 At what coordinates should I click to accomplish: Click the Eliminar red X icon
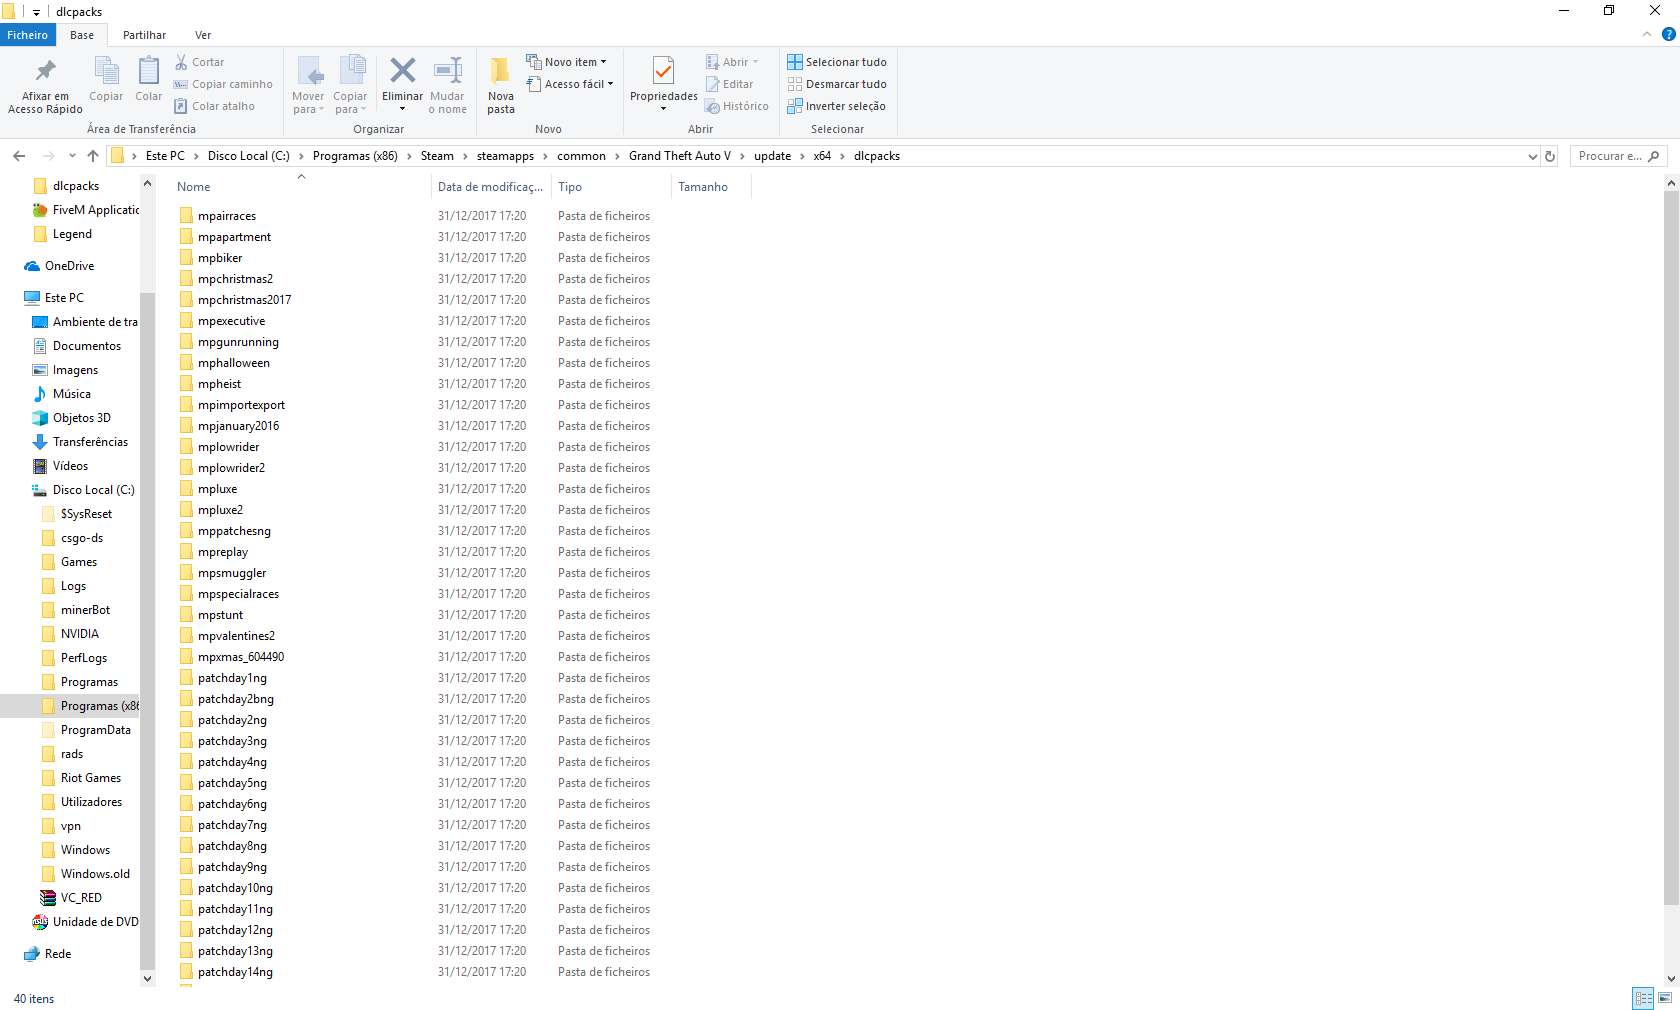[403, 70]
